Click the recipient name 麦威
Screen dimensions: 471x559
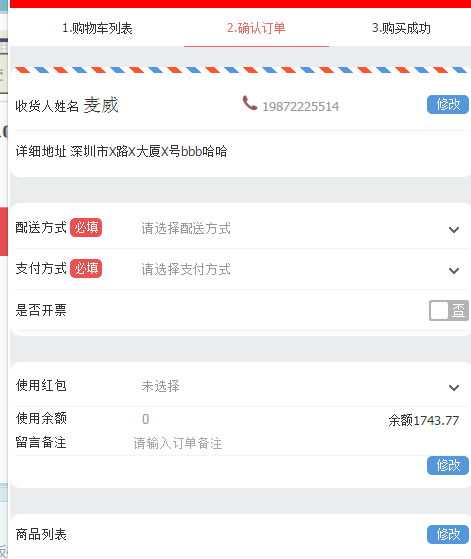pos(101,106)
